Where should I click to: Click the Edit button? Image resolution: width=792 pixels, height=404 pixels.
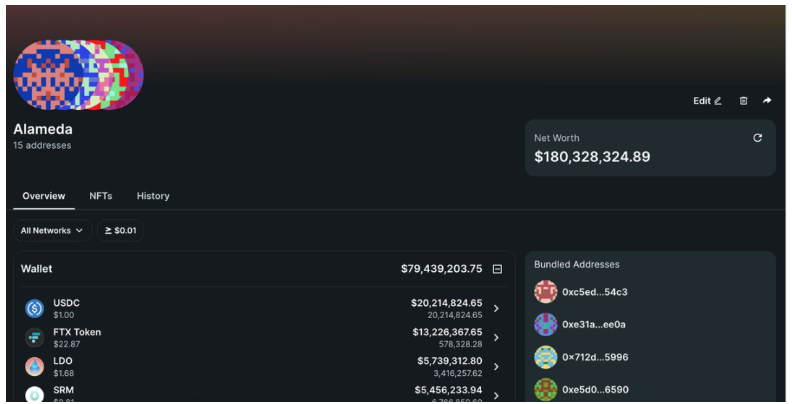coord(707,101)
